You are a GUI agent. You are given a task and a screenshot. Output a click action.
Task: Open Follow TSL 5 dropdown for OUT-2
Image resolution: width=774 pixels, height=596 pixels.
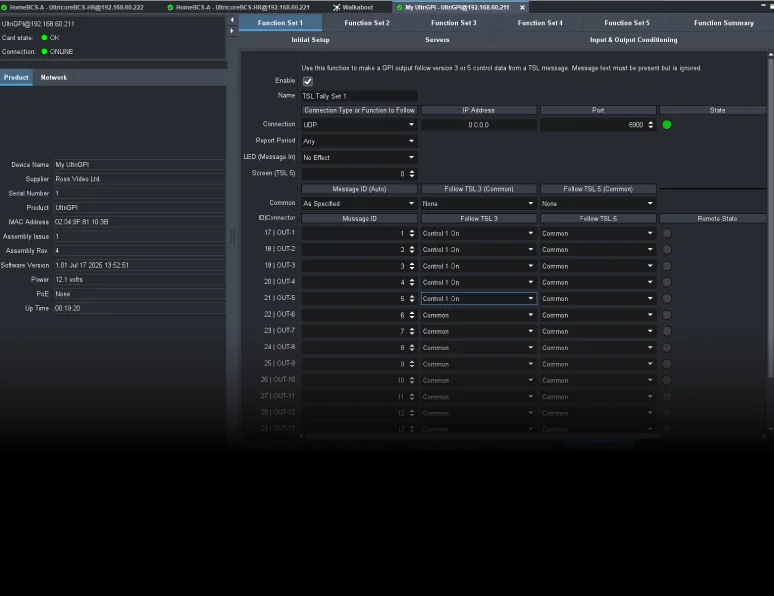click(598, 249)
